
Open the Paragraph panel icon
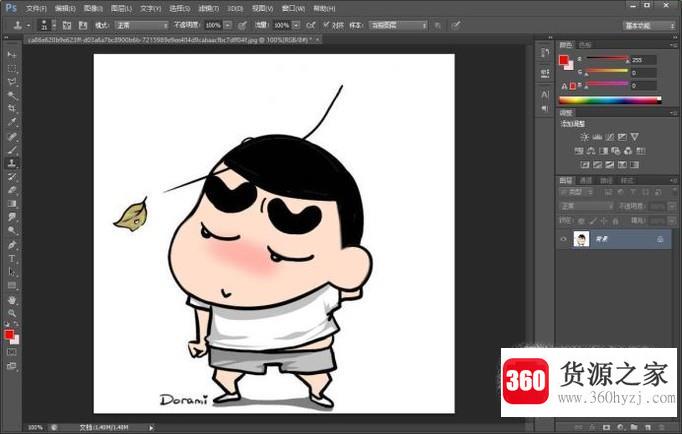click(545, 108)
